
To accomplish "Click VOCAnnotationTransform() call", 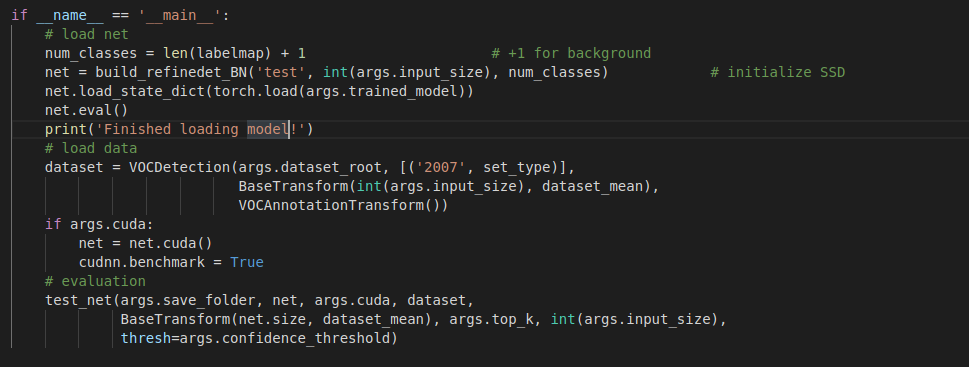I will [x=339, y=205].
